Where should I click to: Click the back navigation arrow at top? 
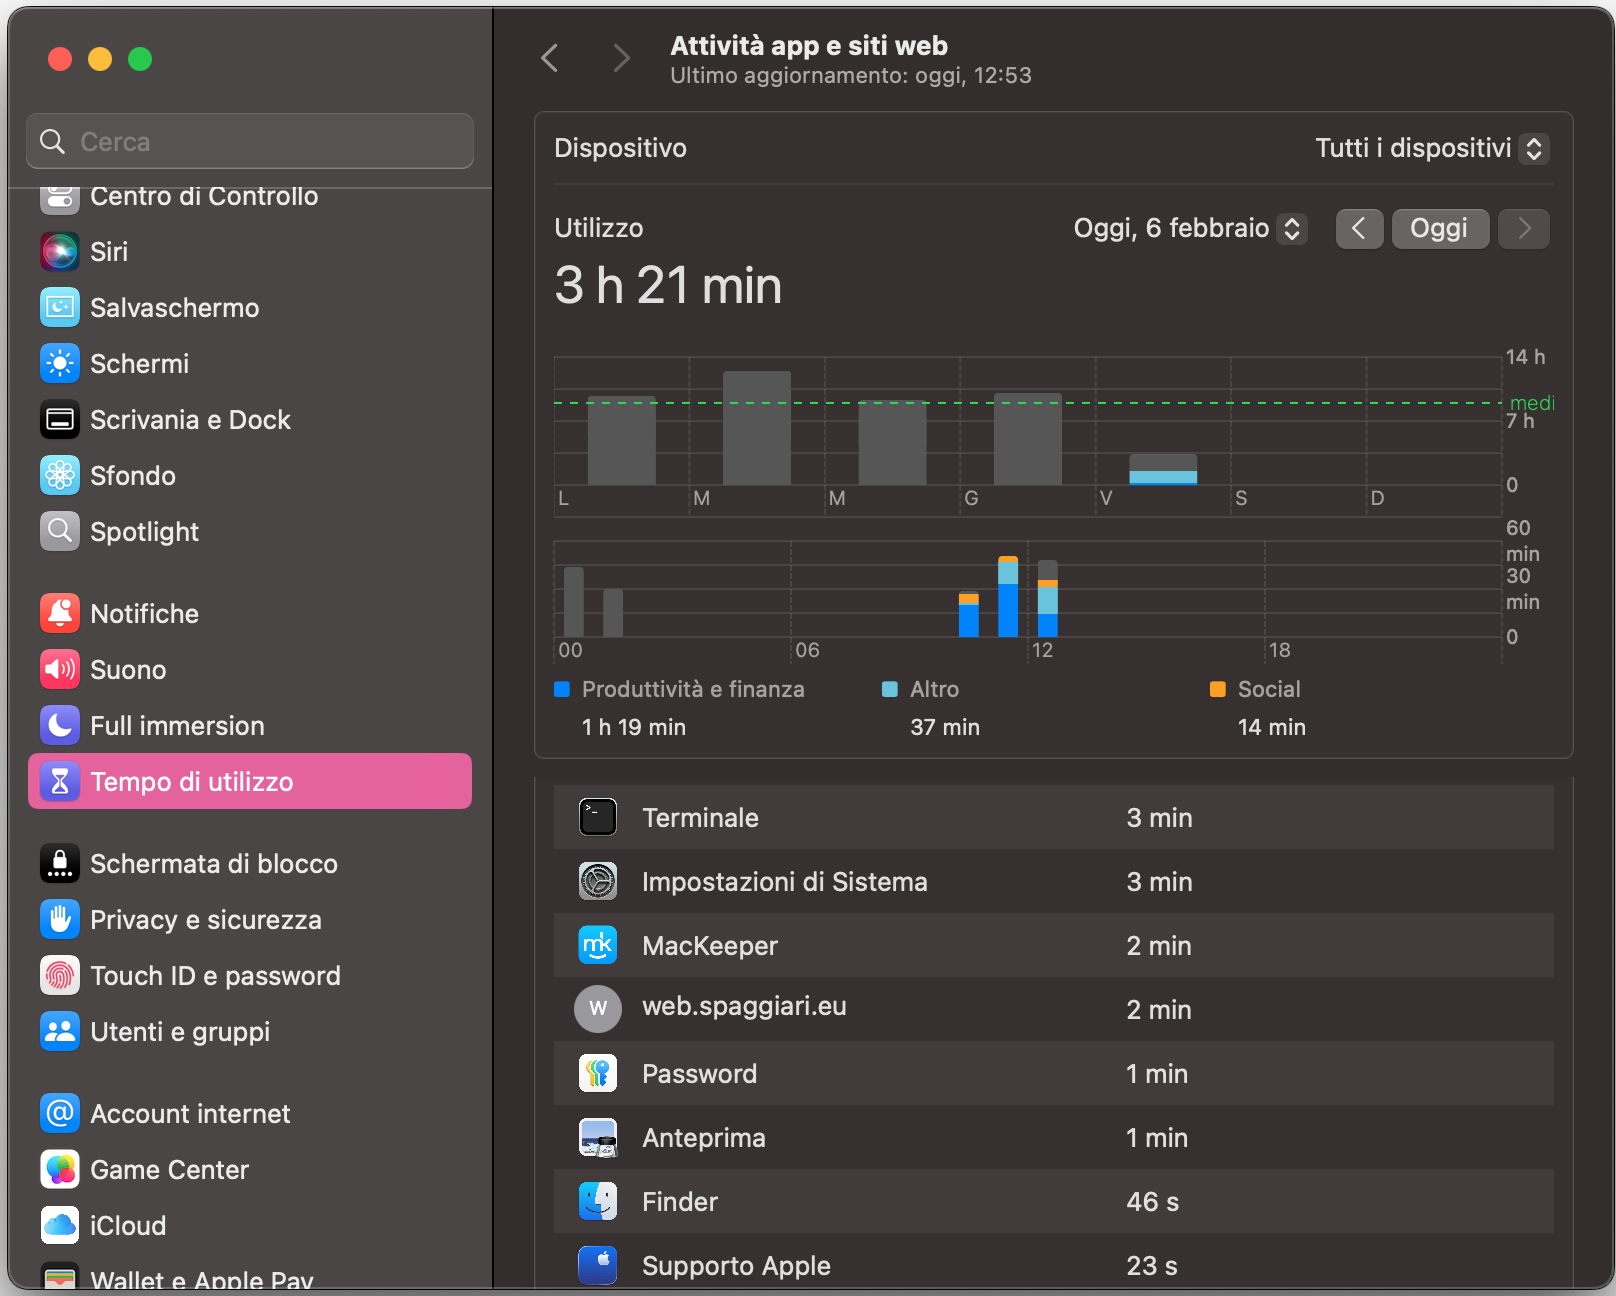[549, 57]
